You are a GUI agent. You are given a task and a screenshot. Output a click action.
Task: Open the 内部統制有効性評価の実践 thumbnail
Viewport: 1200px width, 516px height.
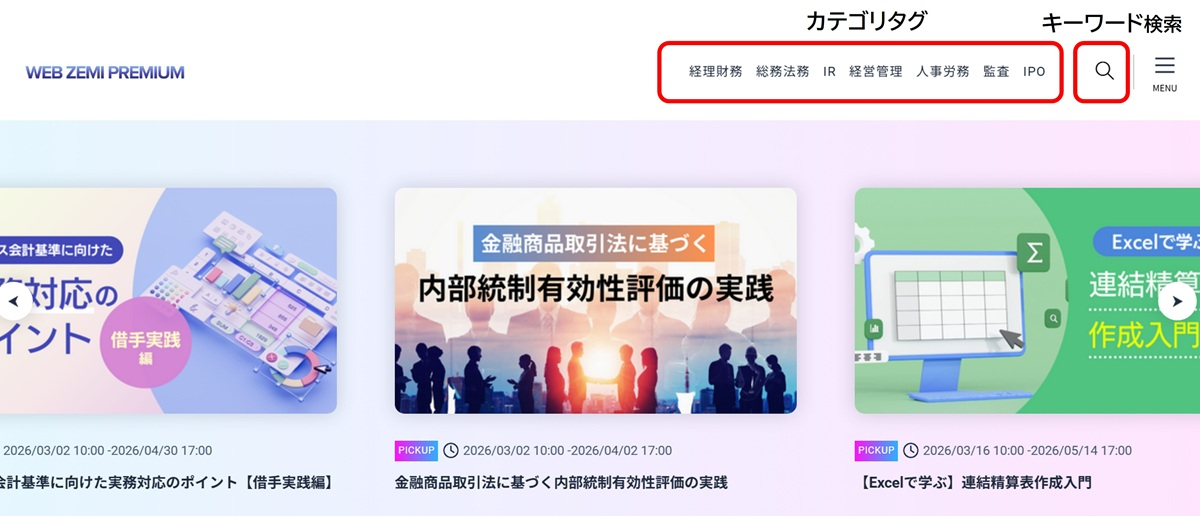point(595,301)
